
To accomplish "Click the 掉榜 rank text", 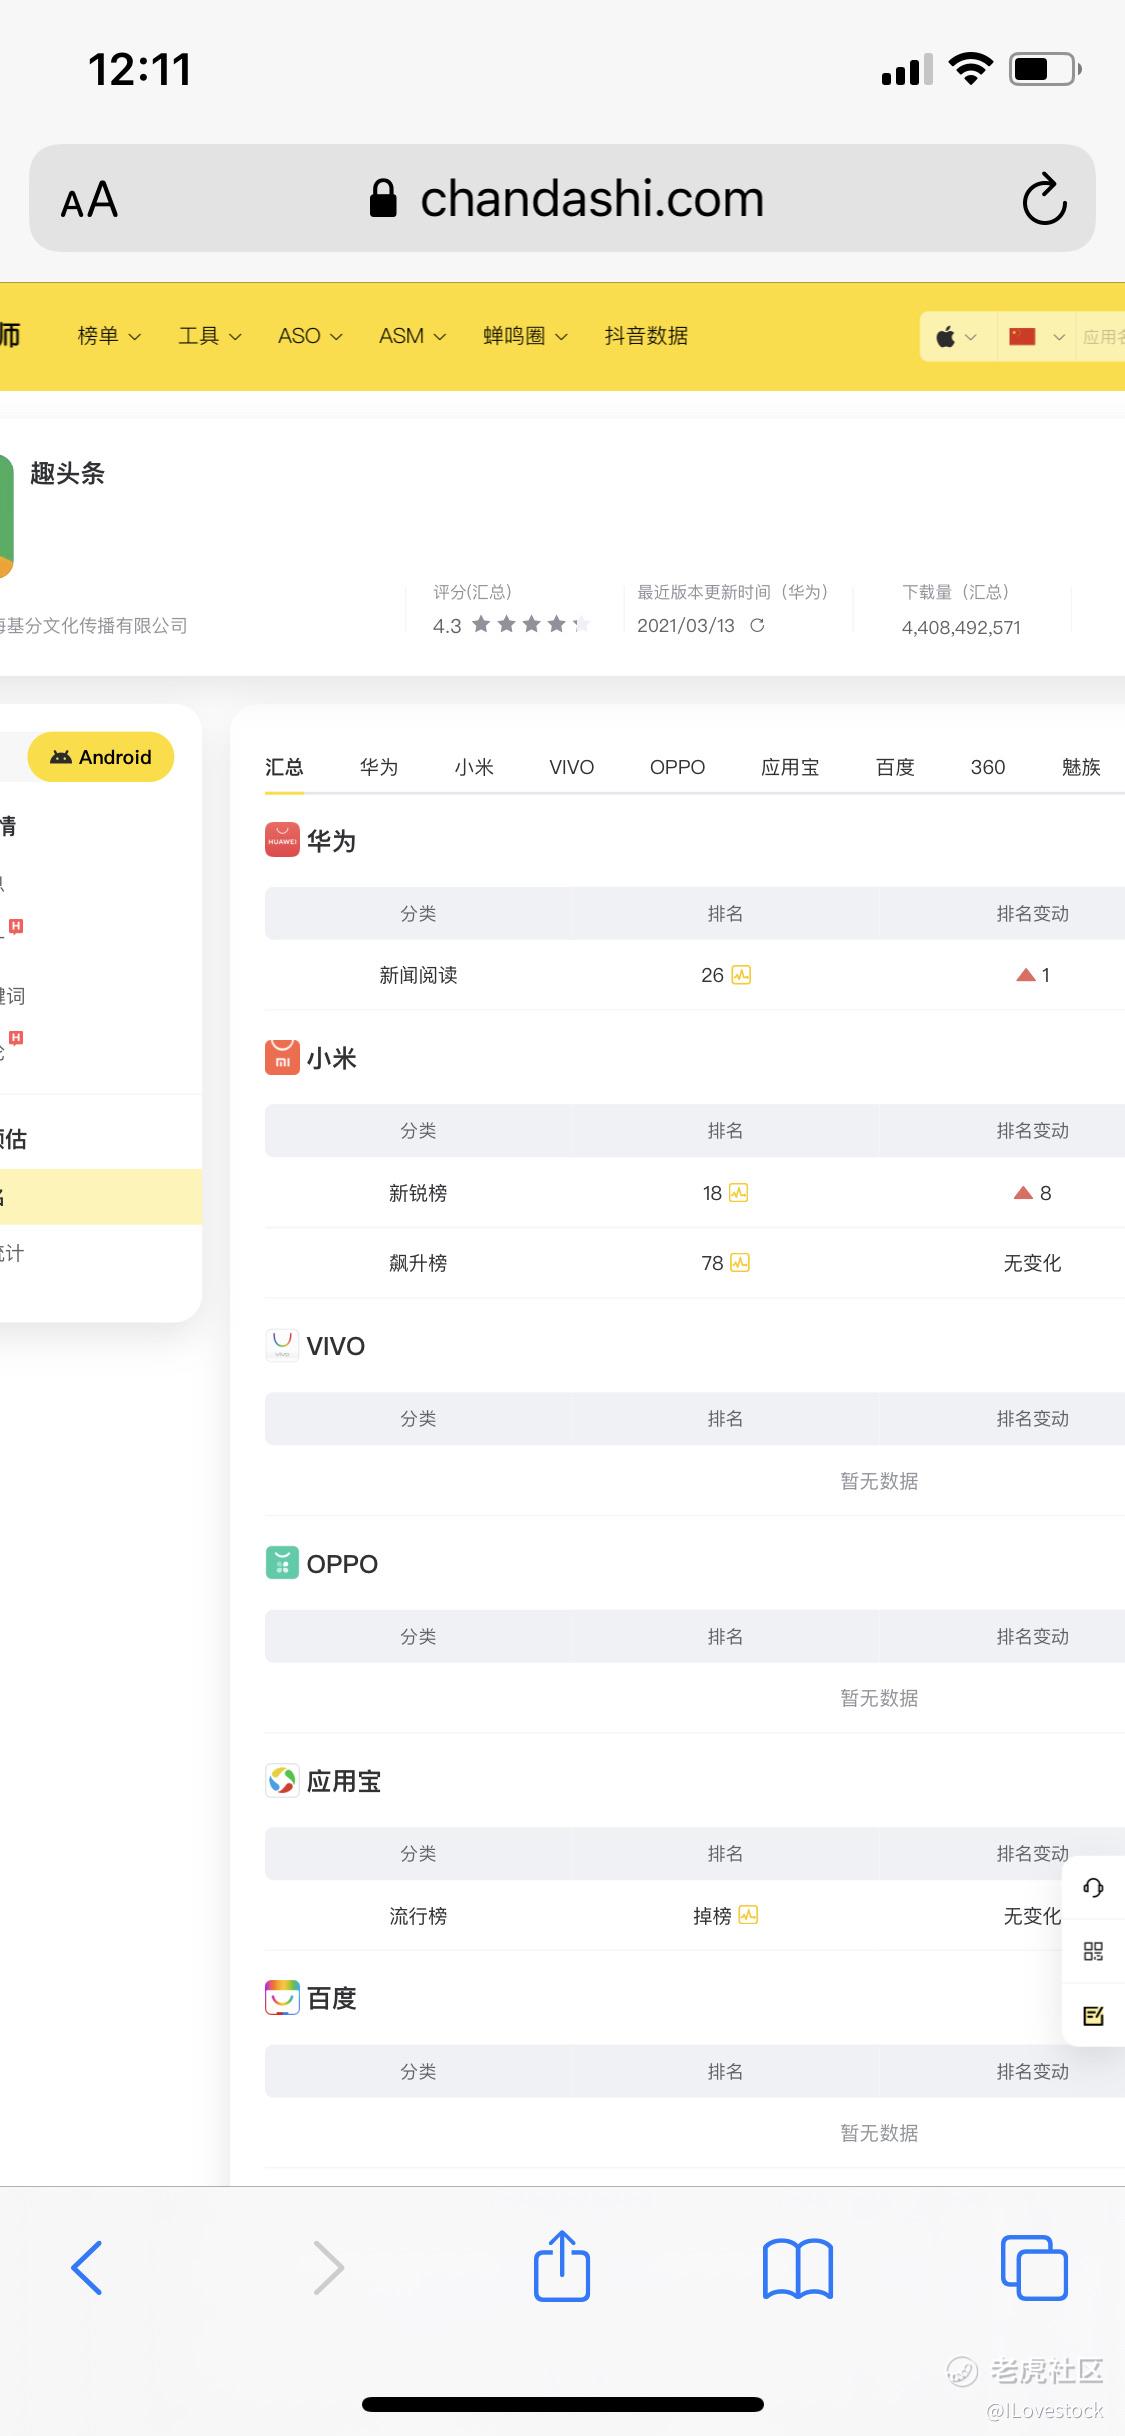I will [712, 1915].
